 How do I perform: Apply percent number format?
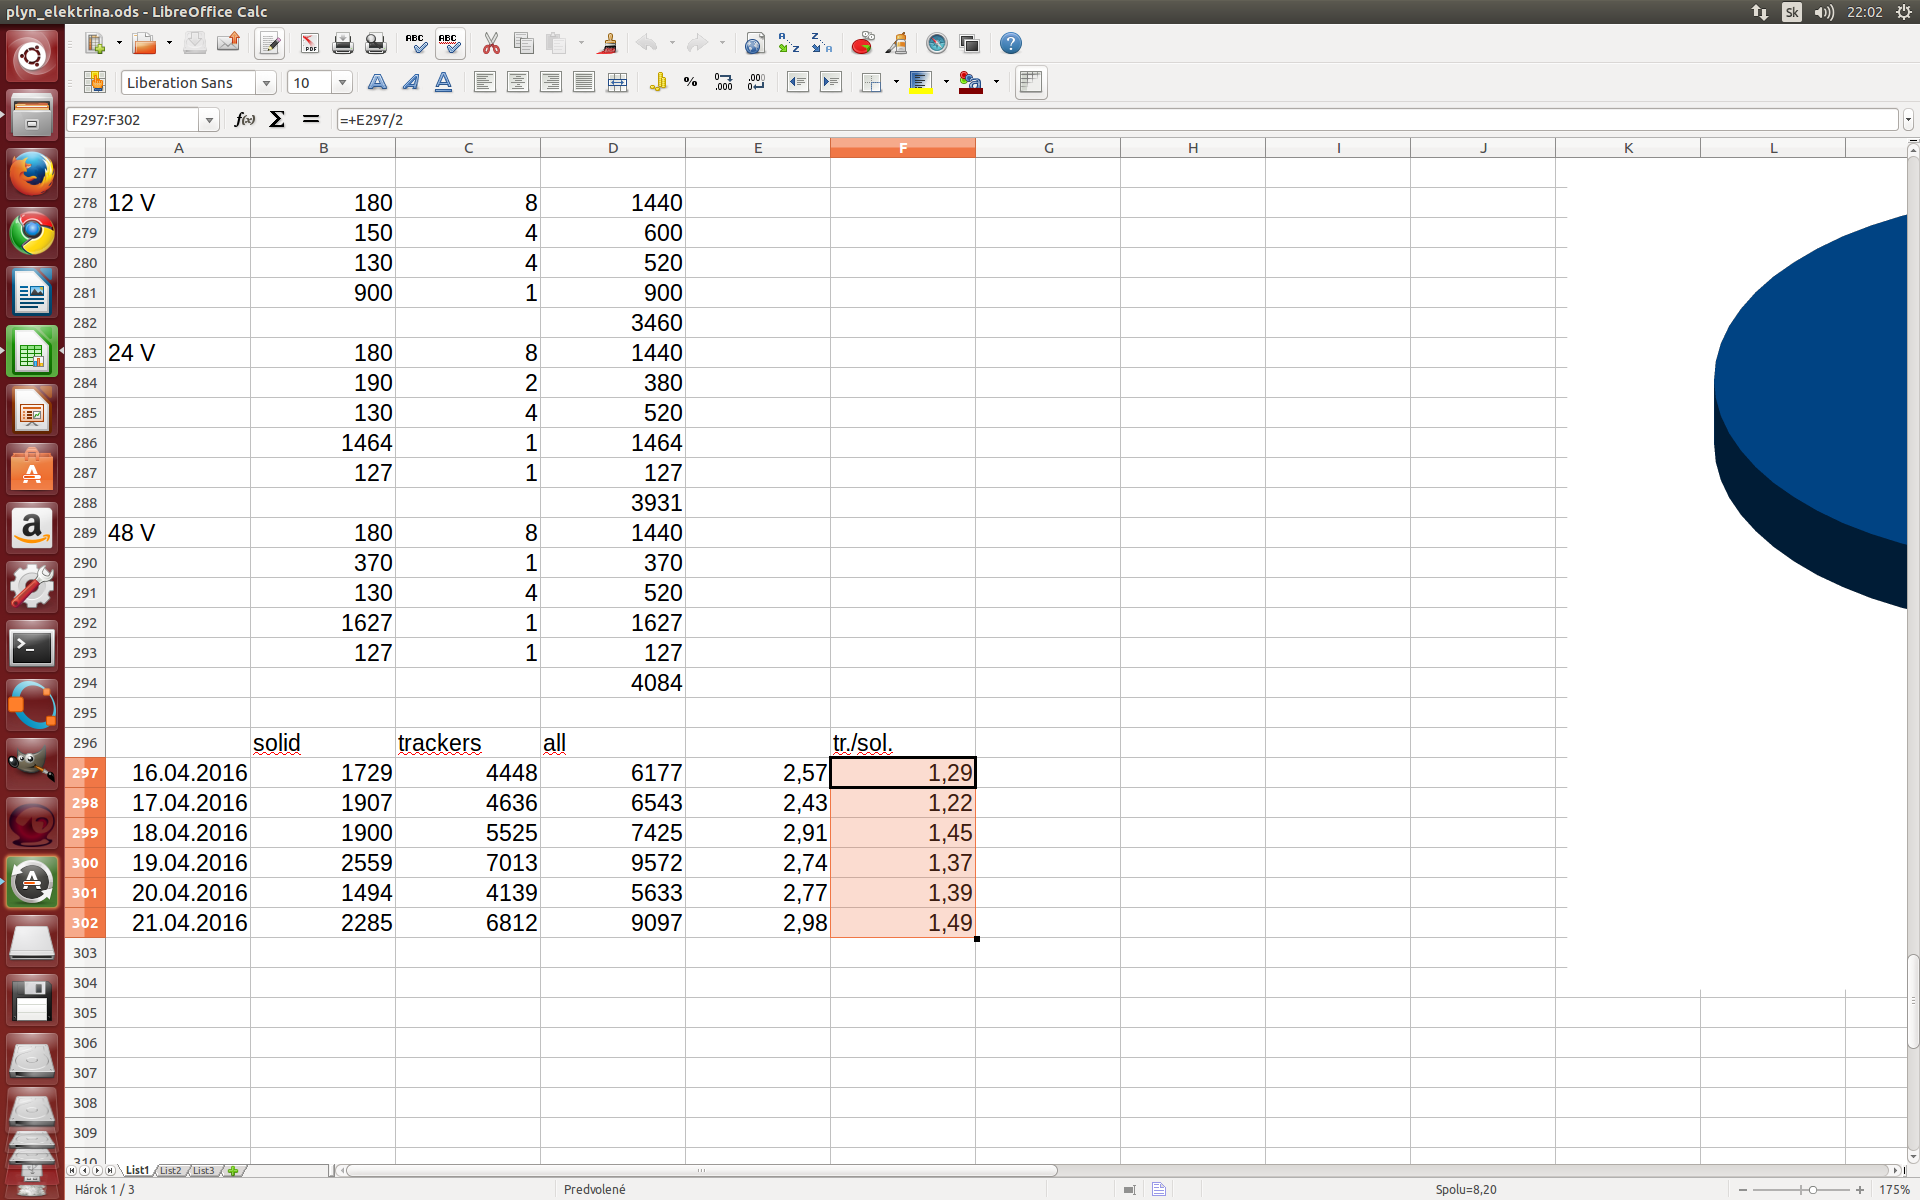(x=690, y=83)
